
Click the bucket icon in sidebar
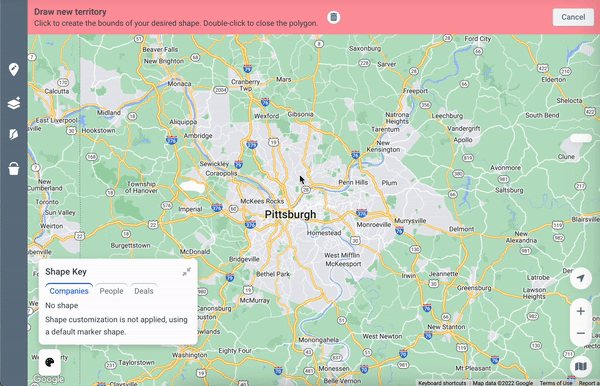coord(14,168)
